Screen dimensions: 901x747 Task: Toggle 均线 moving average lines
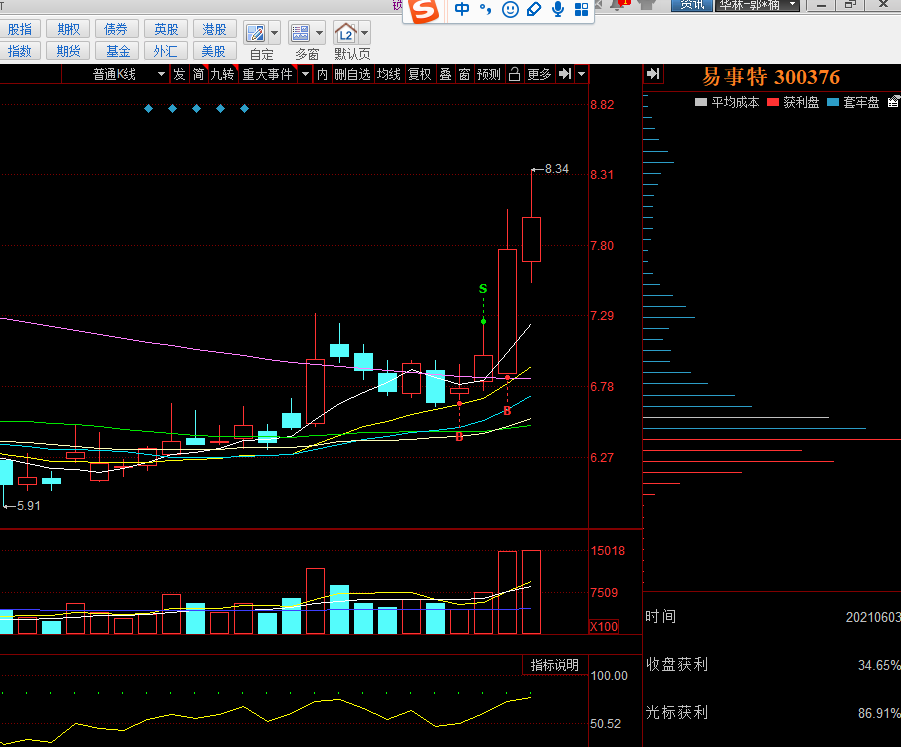tap(388, 74)
